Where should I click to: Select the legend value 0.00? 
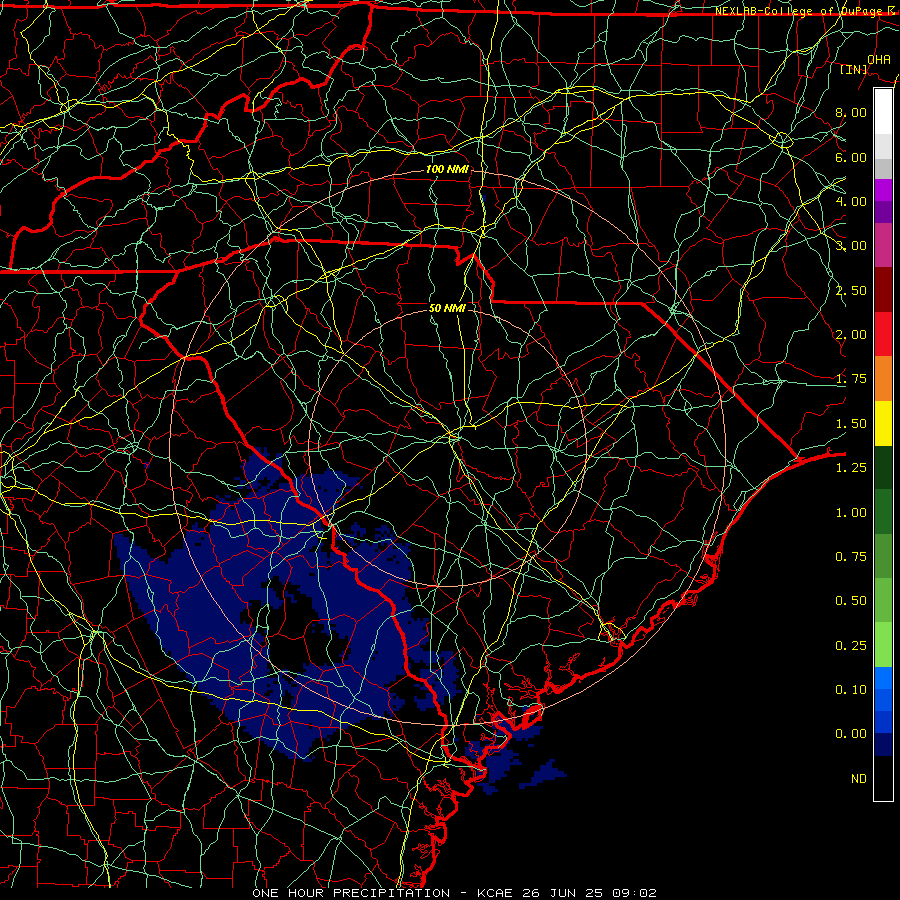(851, 734)
